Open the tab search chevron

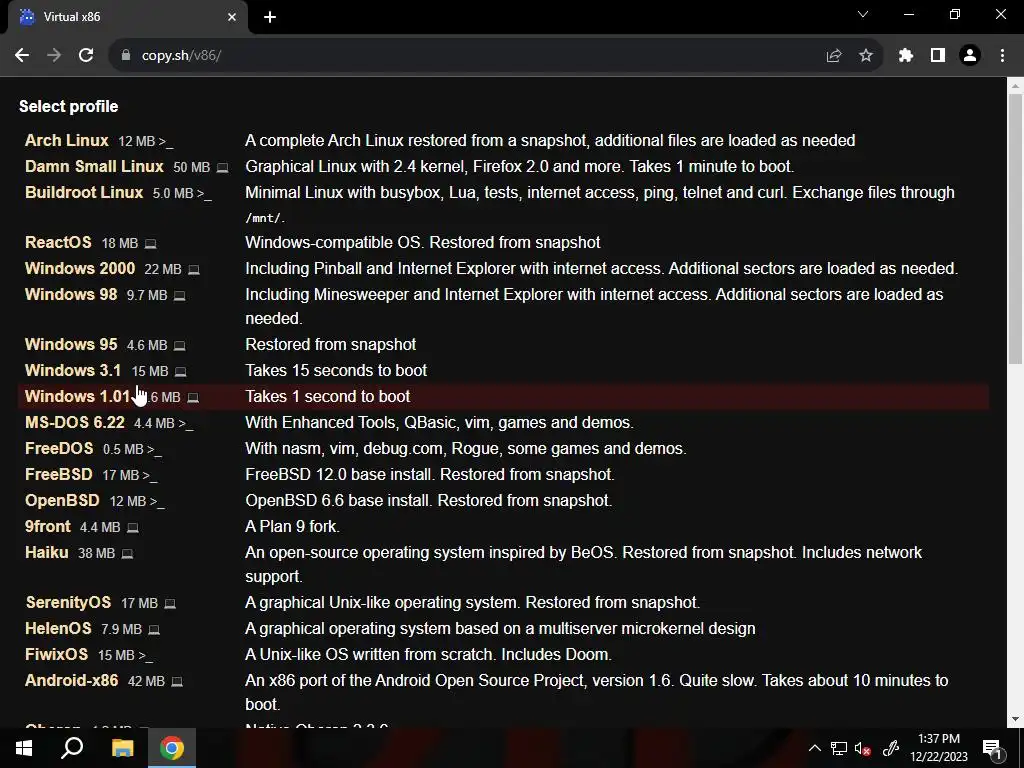(x=863, y=14)
